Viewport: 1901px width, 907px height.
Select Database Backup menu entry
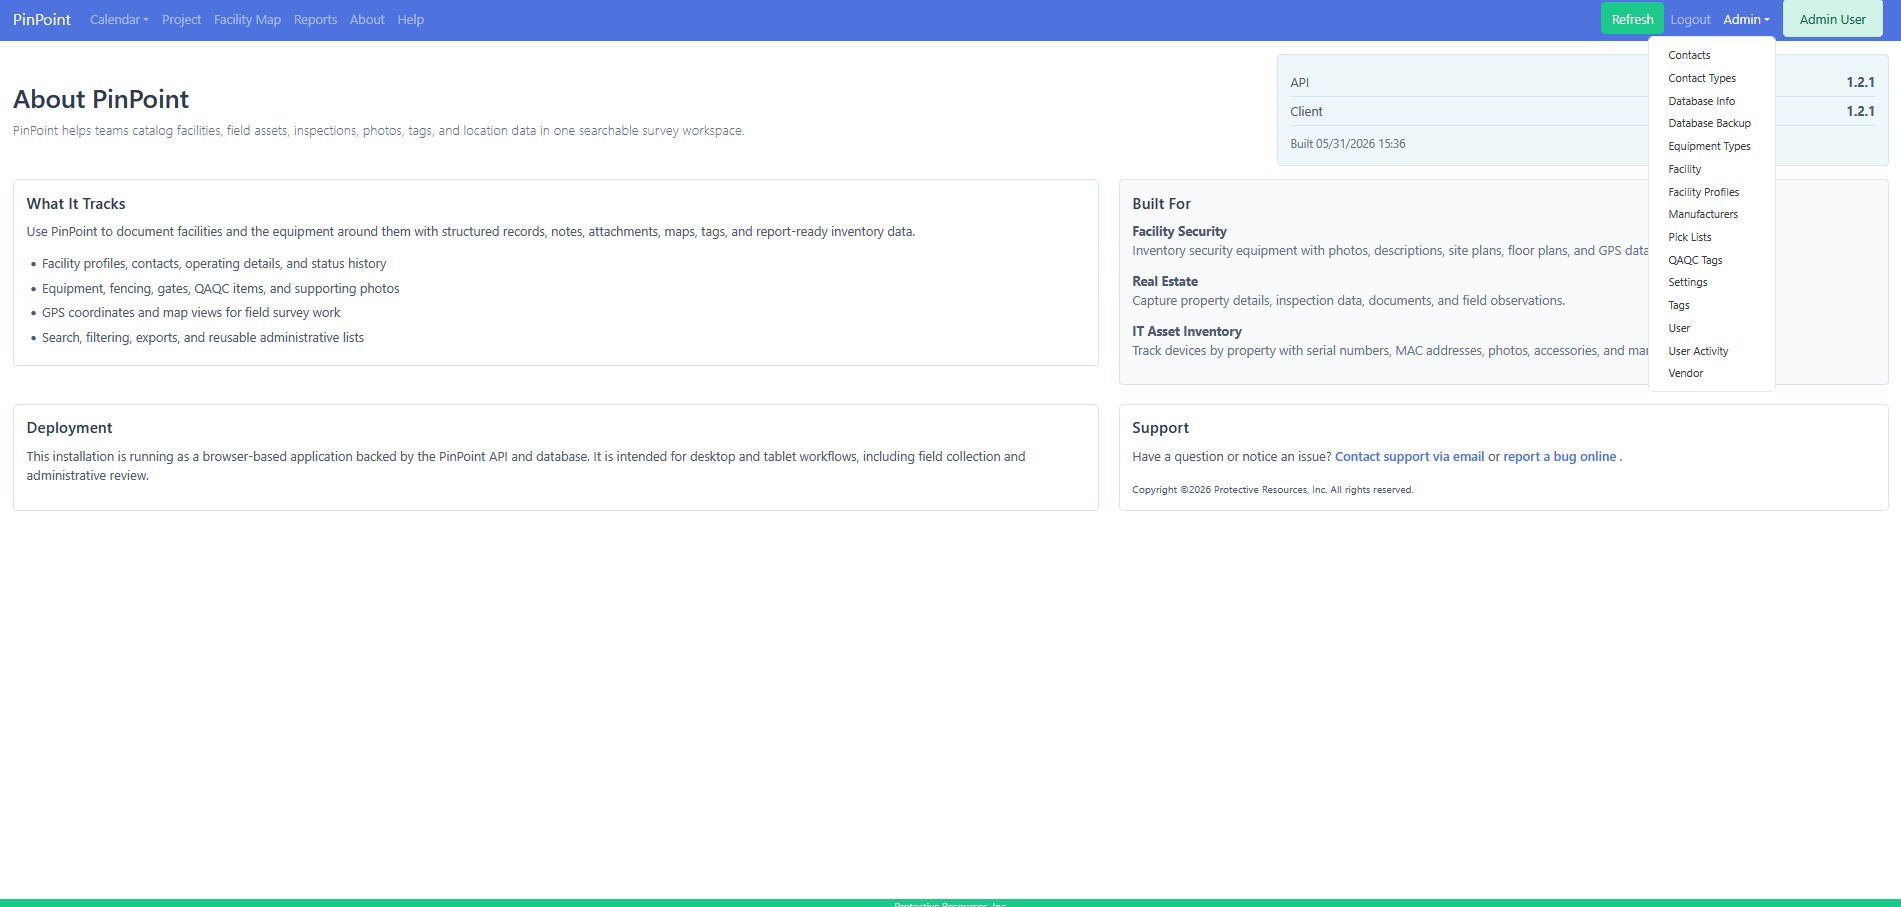[x=1711, y=123]
